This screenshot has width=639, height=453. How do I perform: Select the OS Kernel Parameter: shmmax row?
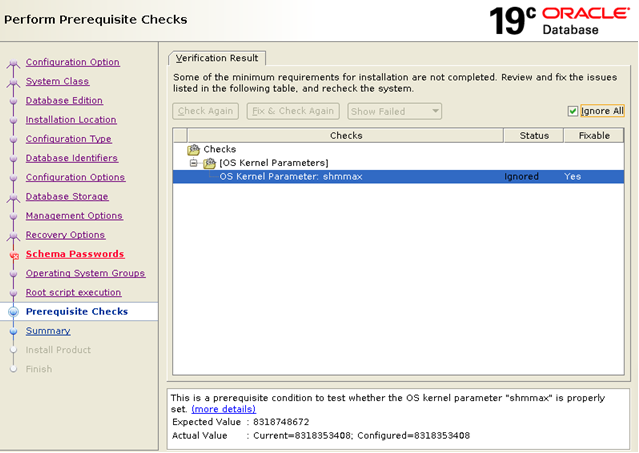pos(398,177)
